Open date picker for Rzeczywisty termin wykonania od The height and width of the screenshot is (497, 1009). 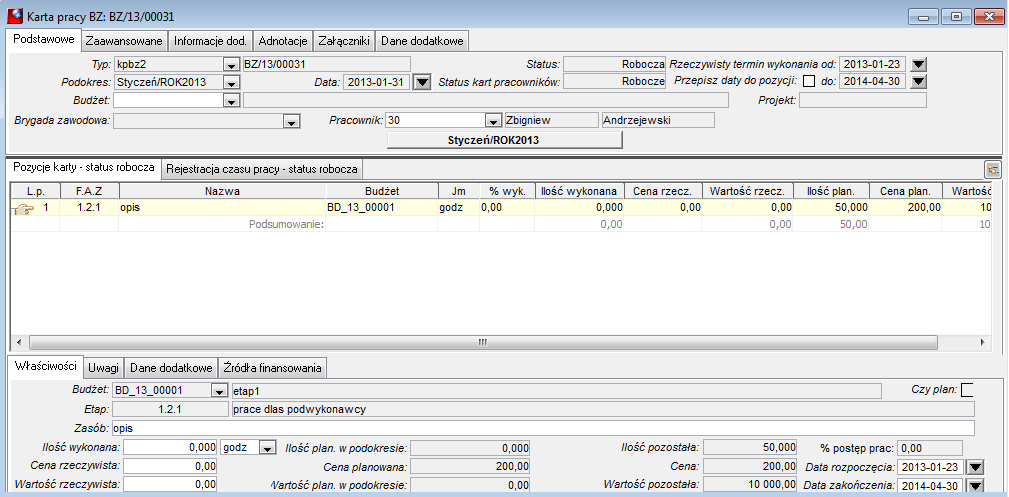[x=919, y=64]
